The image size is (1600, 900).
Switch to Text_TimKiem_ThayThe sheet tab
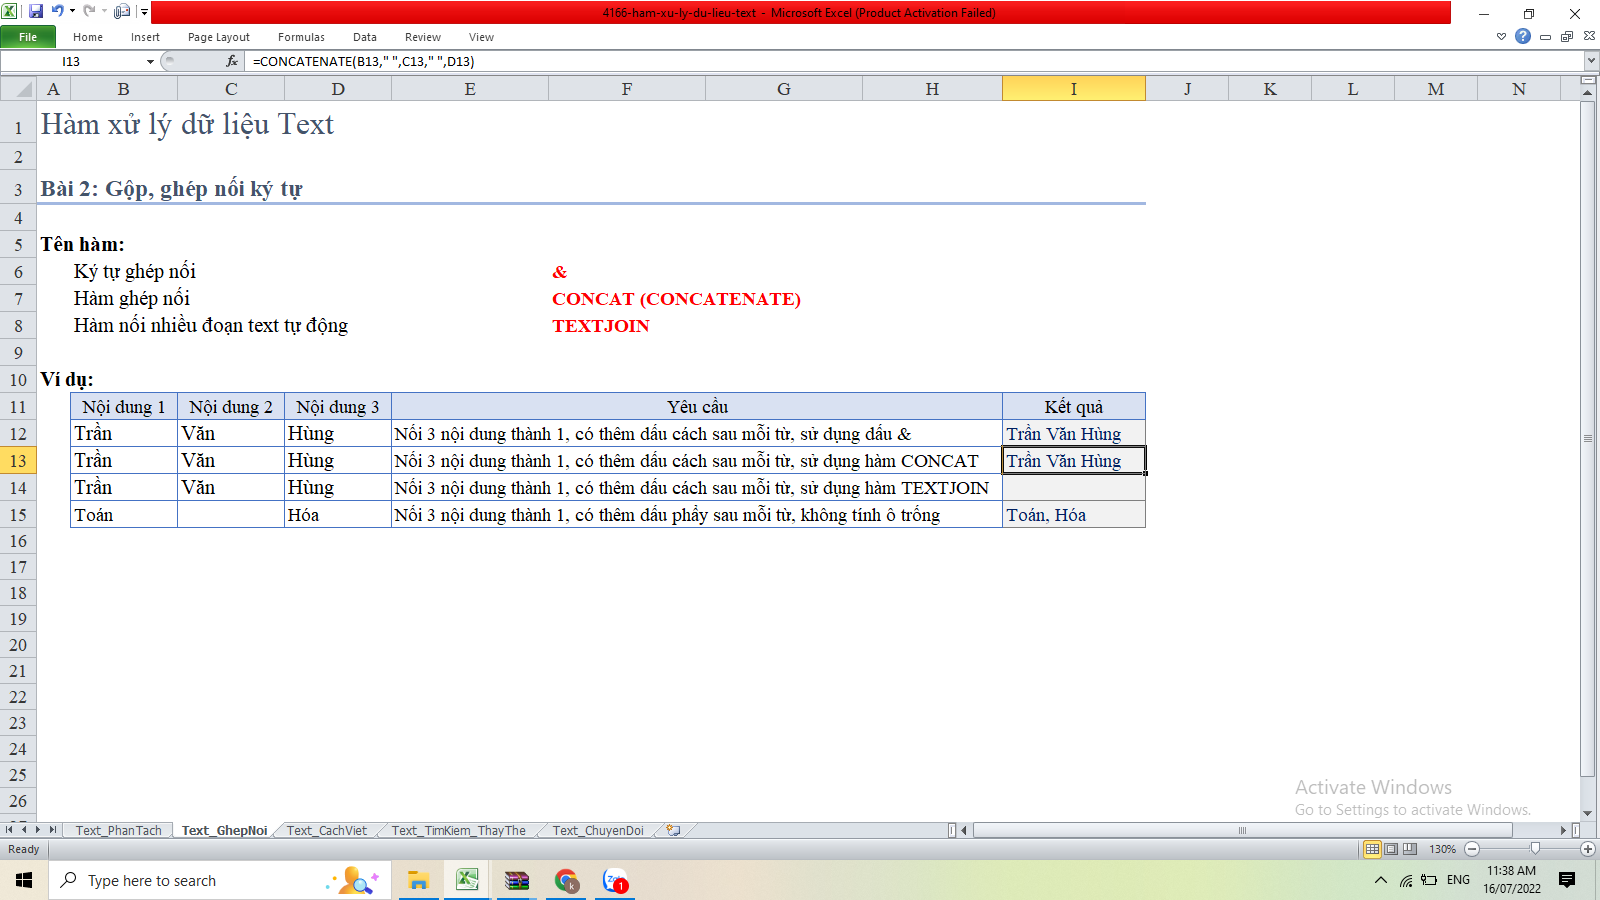click(458, 830)
